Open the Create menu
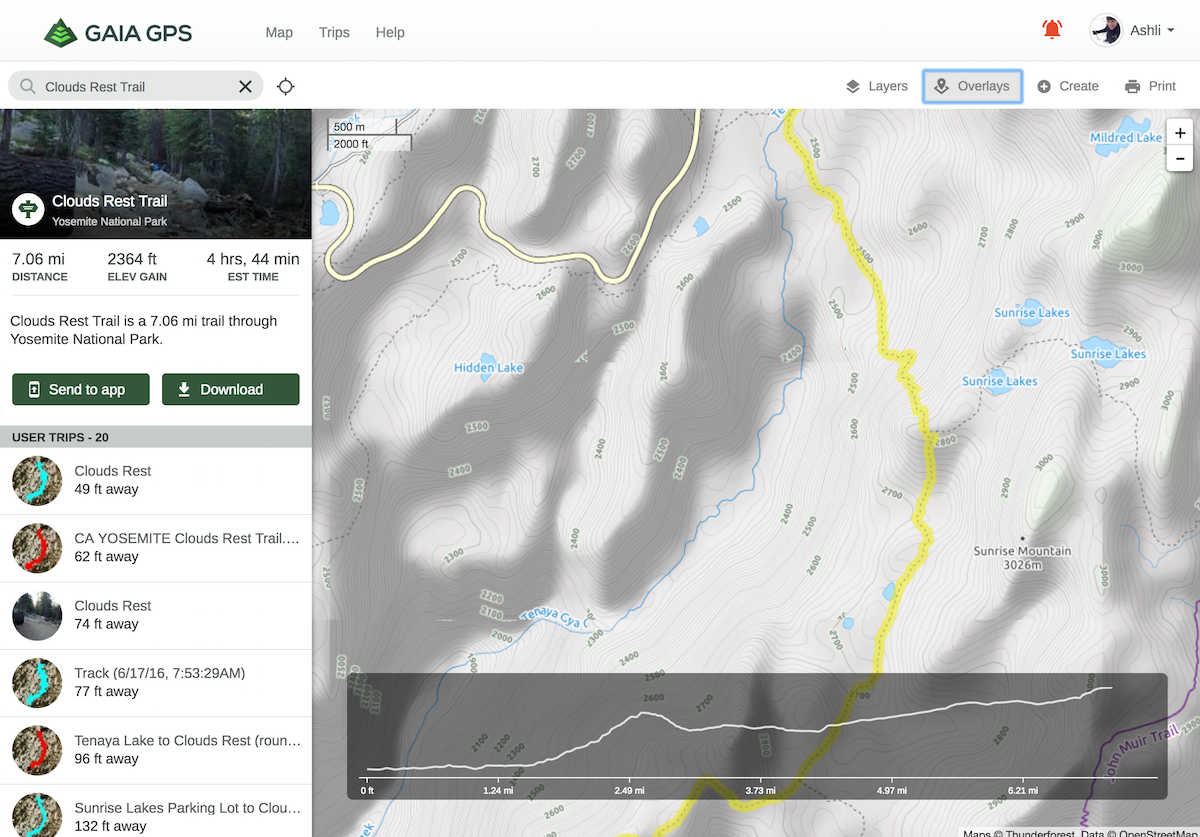The height and width of the screenshot is (837, 1200). point(1068,86)
